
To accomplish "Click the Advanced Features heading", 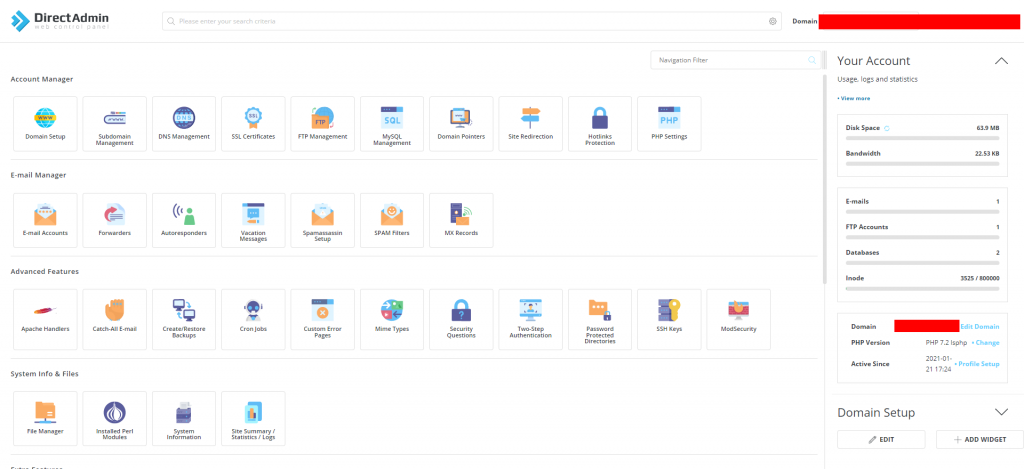I will tap(44, 271).
